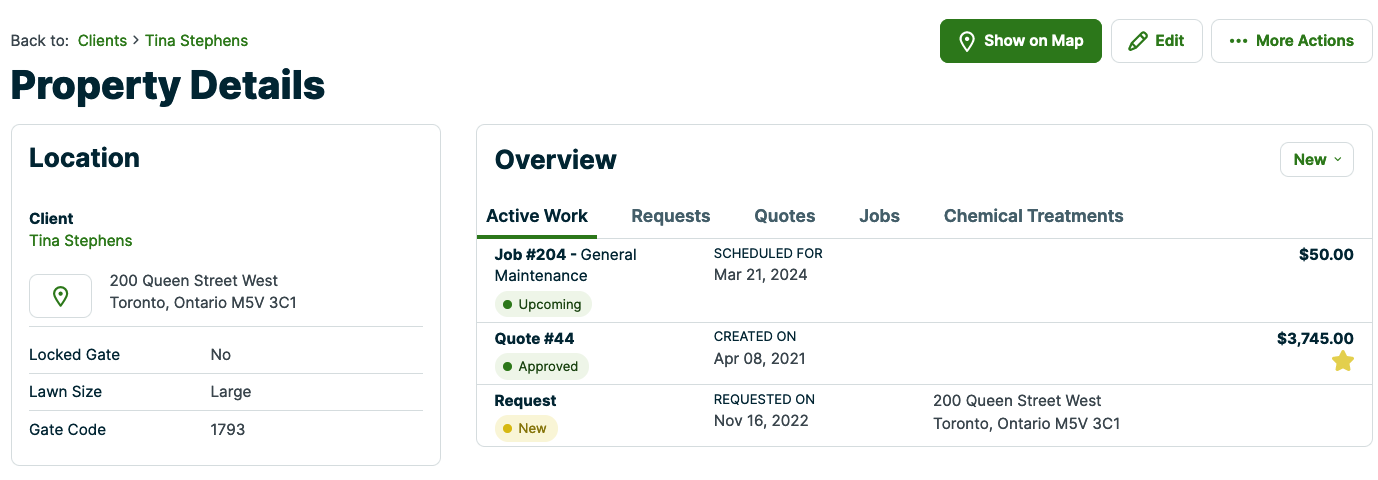Click Tina Stephens client name in Location
This screenshot has width=1378, height=480.
(x=81, y=241)
